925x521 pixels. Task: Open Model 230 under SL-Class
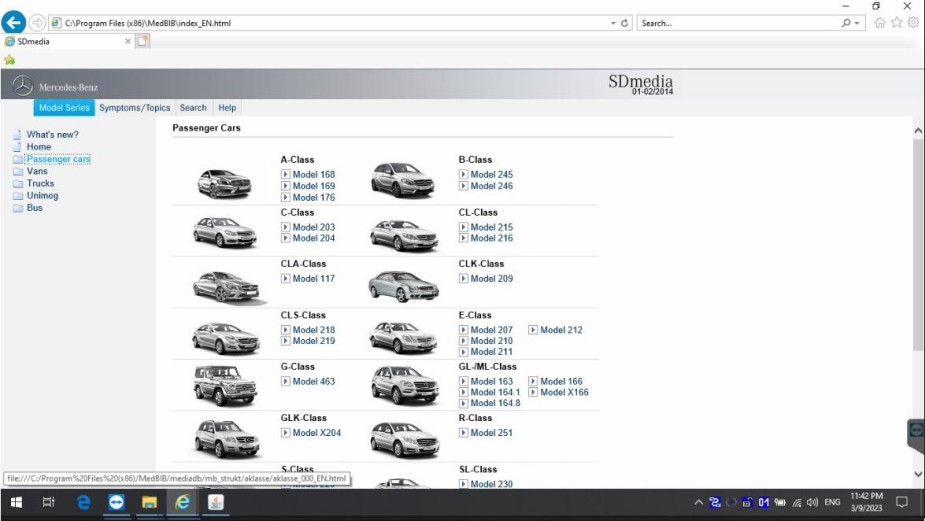tap(491, 484)
